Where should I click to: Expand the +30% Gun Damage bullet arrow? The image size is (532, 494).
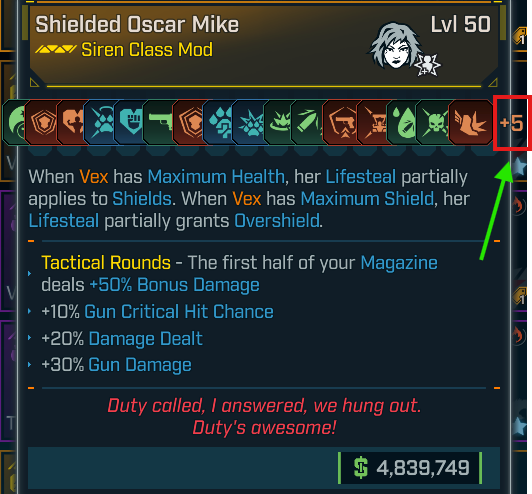[x=30, y=365]
